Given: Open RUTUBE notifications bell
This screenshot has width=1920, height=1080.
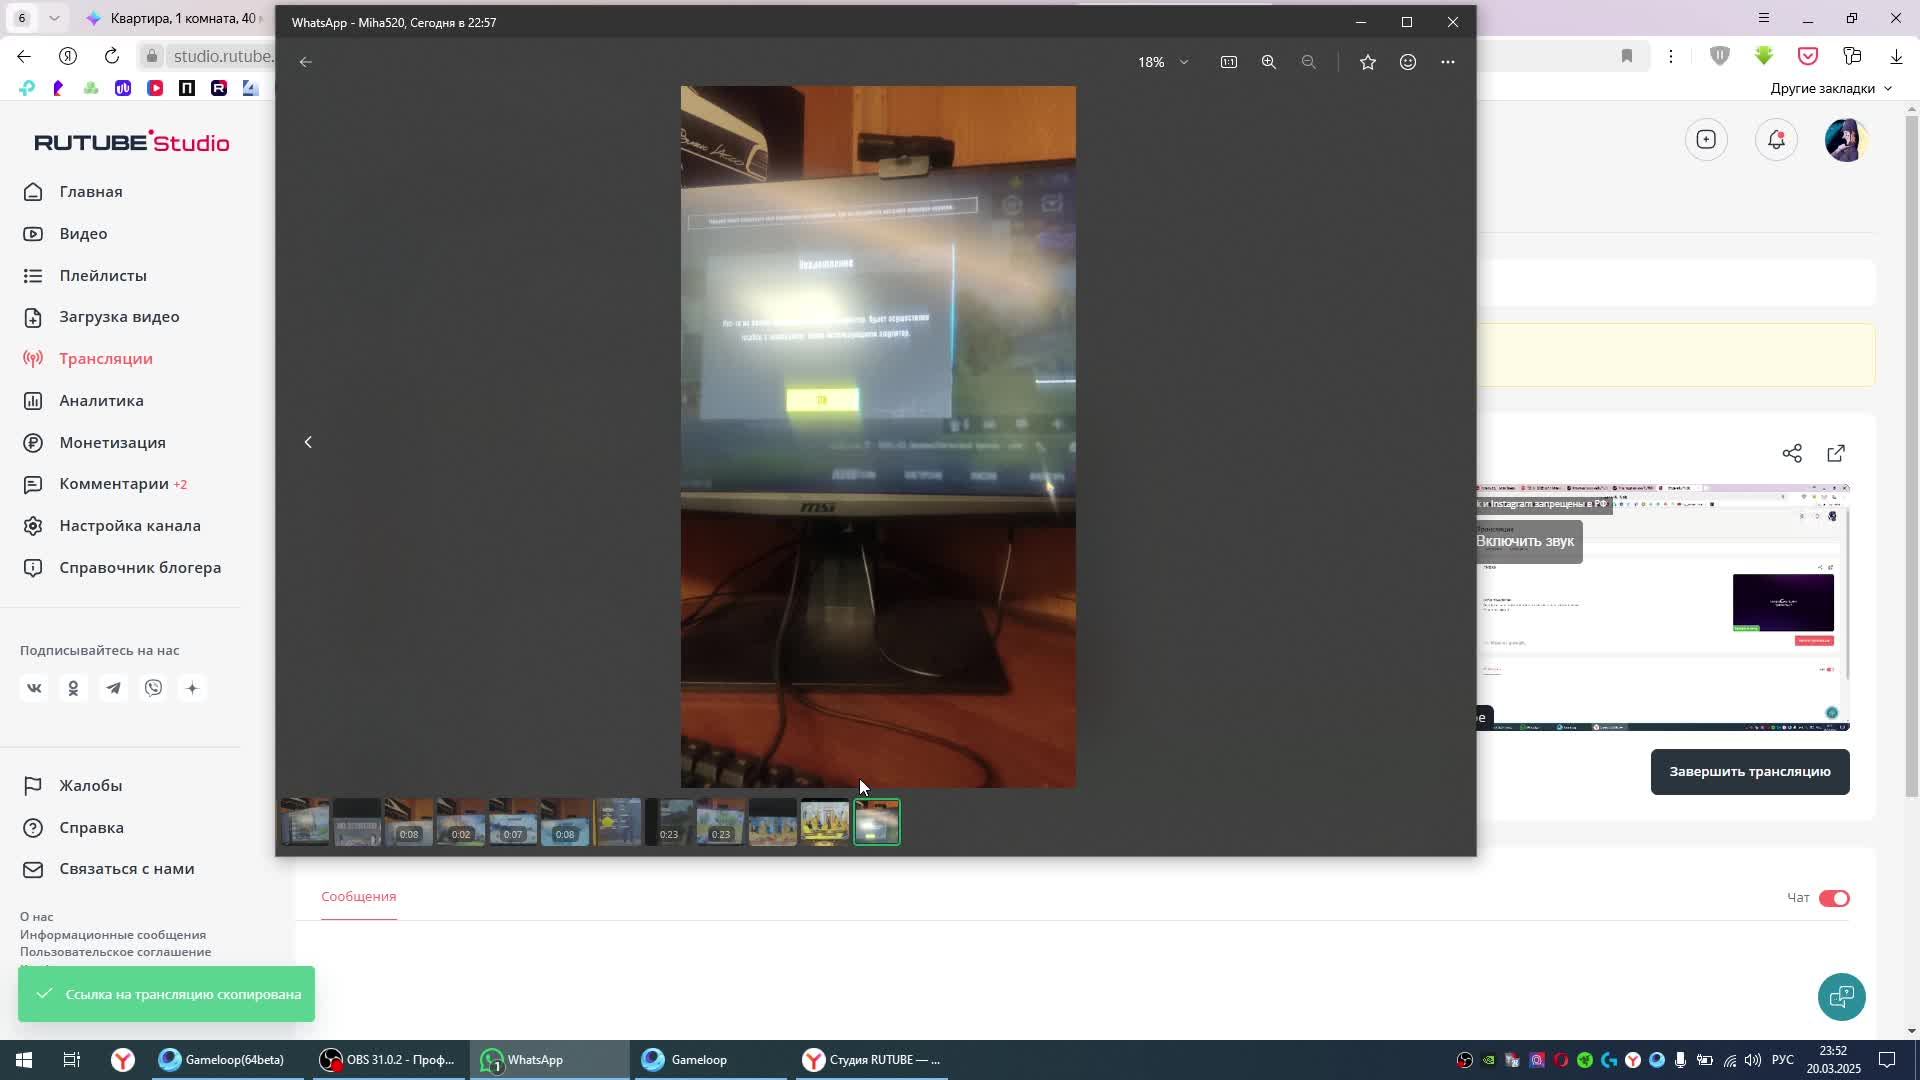Looking at the screenshot, I should click(1776, 140).
